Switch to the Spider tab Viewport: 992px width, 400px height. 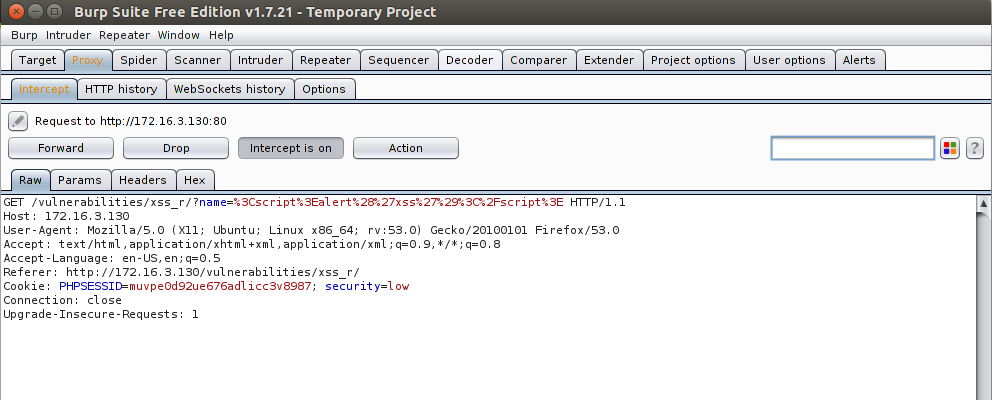[x=139, y=60]
